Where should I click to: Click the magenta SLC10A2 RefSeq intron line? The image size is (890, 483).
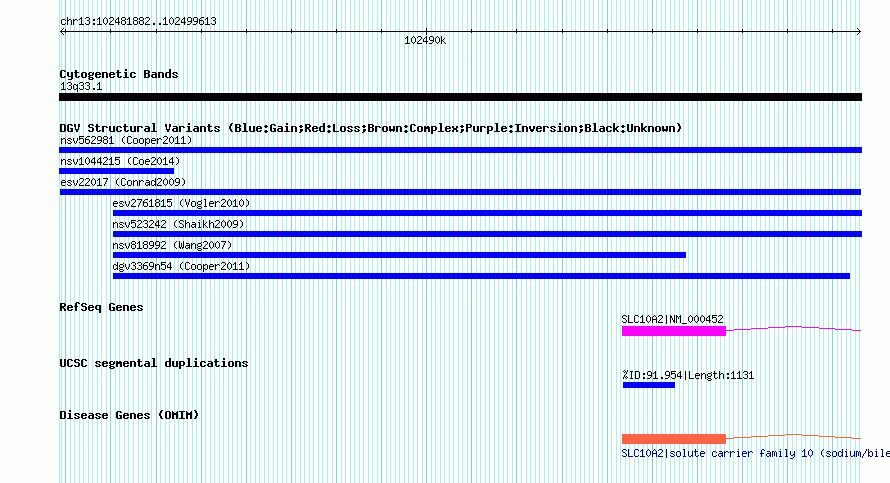(794, 328)
